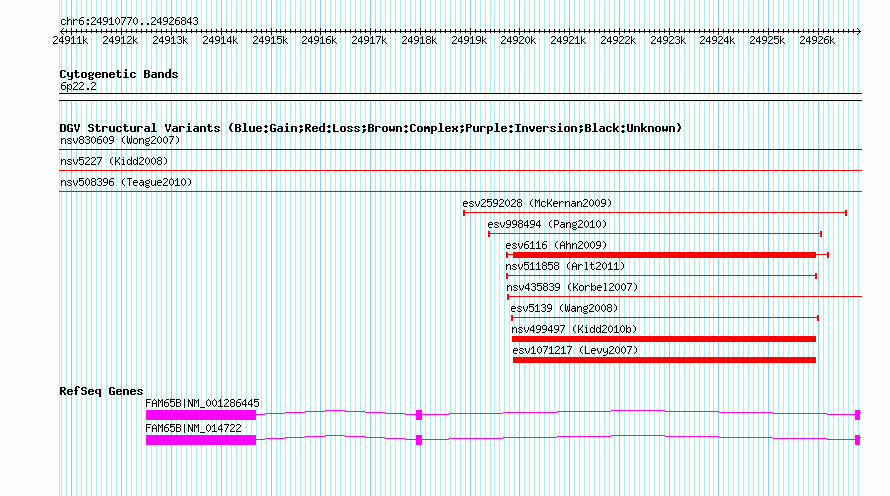Click the 24918k ruler position
The height and width of the screenshot is (496, 890).
tap(419, 40)
